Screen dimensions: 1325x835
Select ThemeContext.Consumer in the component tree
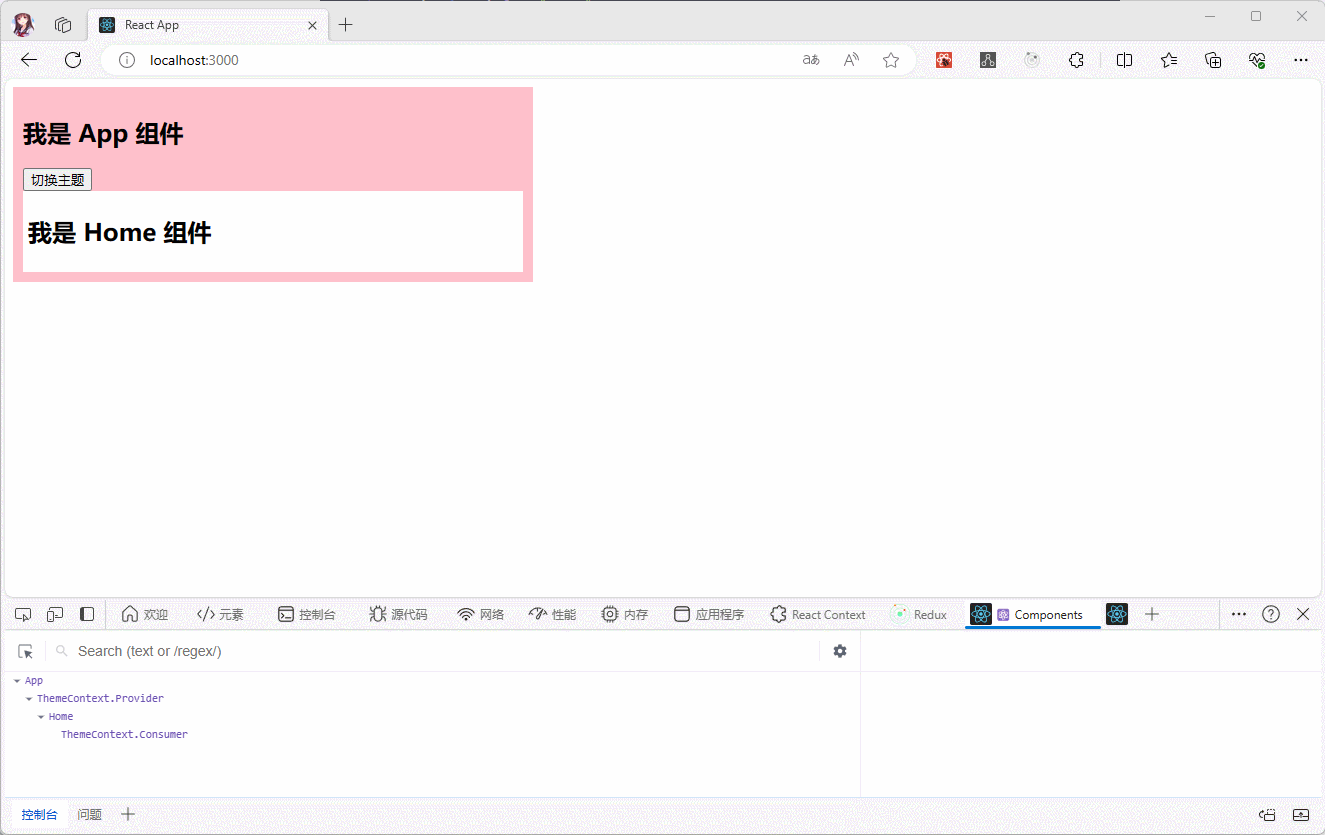pos(124,734)
